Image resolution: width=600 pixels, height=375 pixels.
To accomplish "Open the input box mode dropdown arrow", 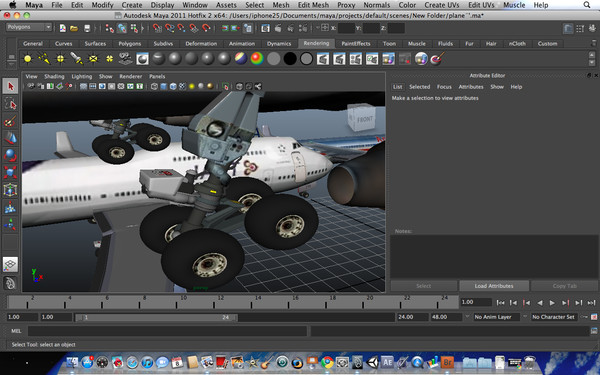I will pyautogui.click(x=317, y=28).
